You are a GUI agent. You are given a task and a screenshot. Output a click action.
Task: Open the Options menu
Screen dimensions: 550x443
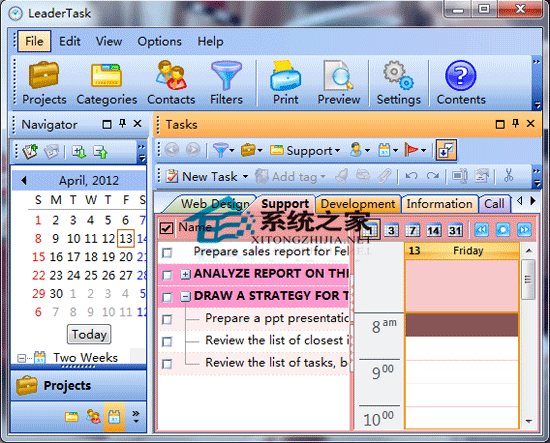tap(160, 41)
